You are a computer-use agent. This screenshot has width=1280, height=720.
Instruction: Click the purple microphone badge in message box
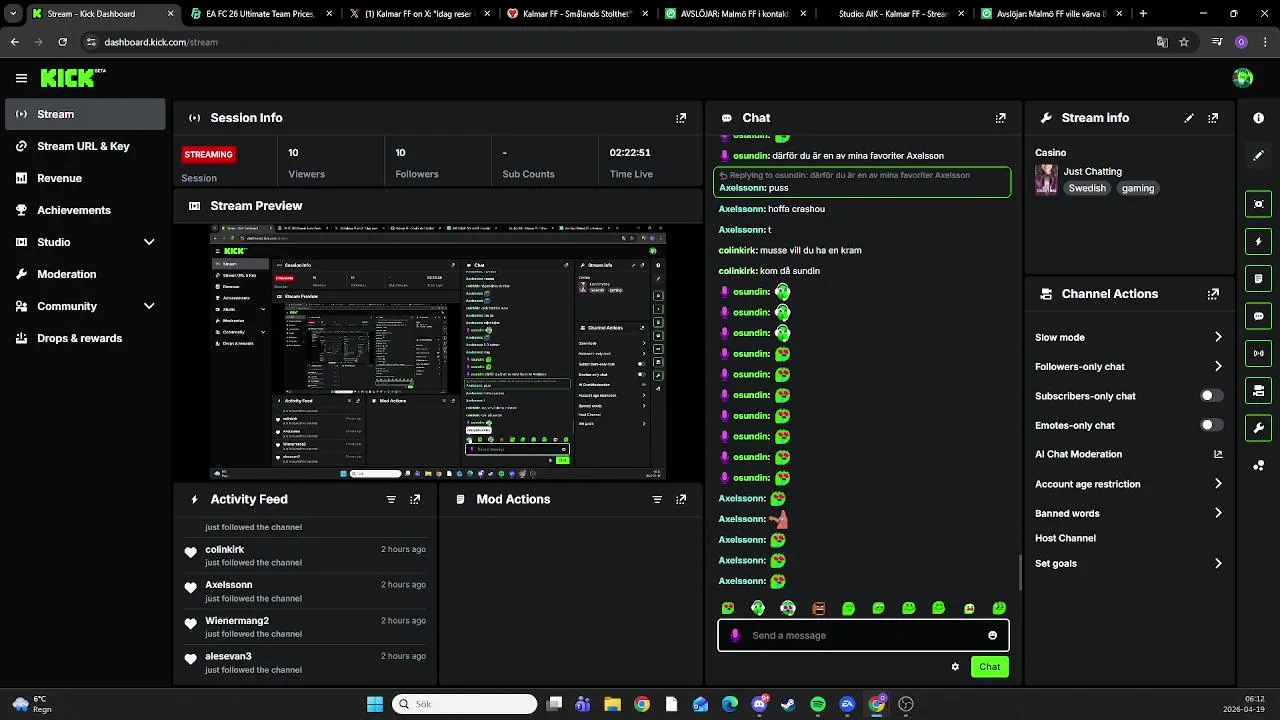pyautogui.click(x=735, y=635)
